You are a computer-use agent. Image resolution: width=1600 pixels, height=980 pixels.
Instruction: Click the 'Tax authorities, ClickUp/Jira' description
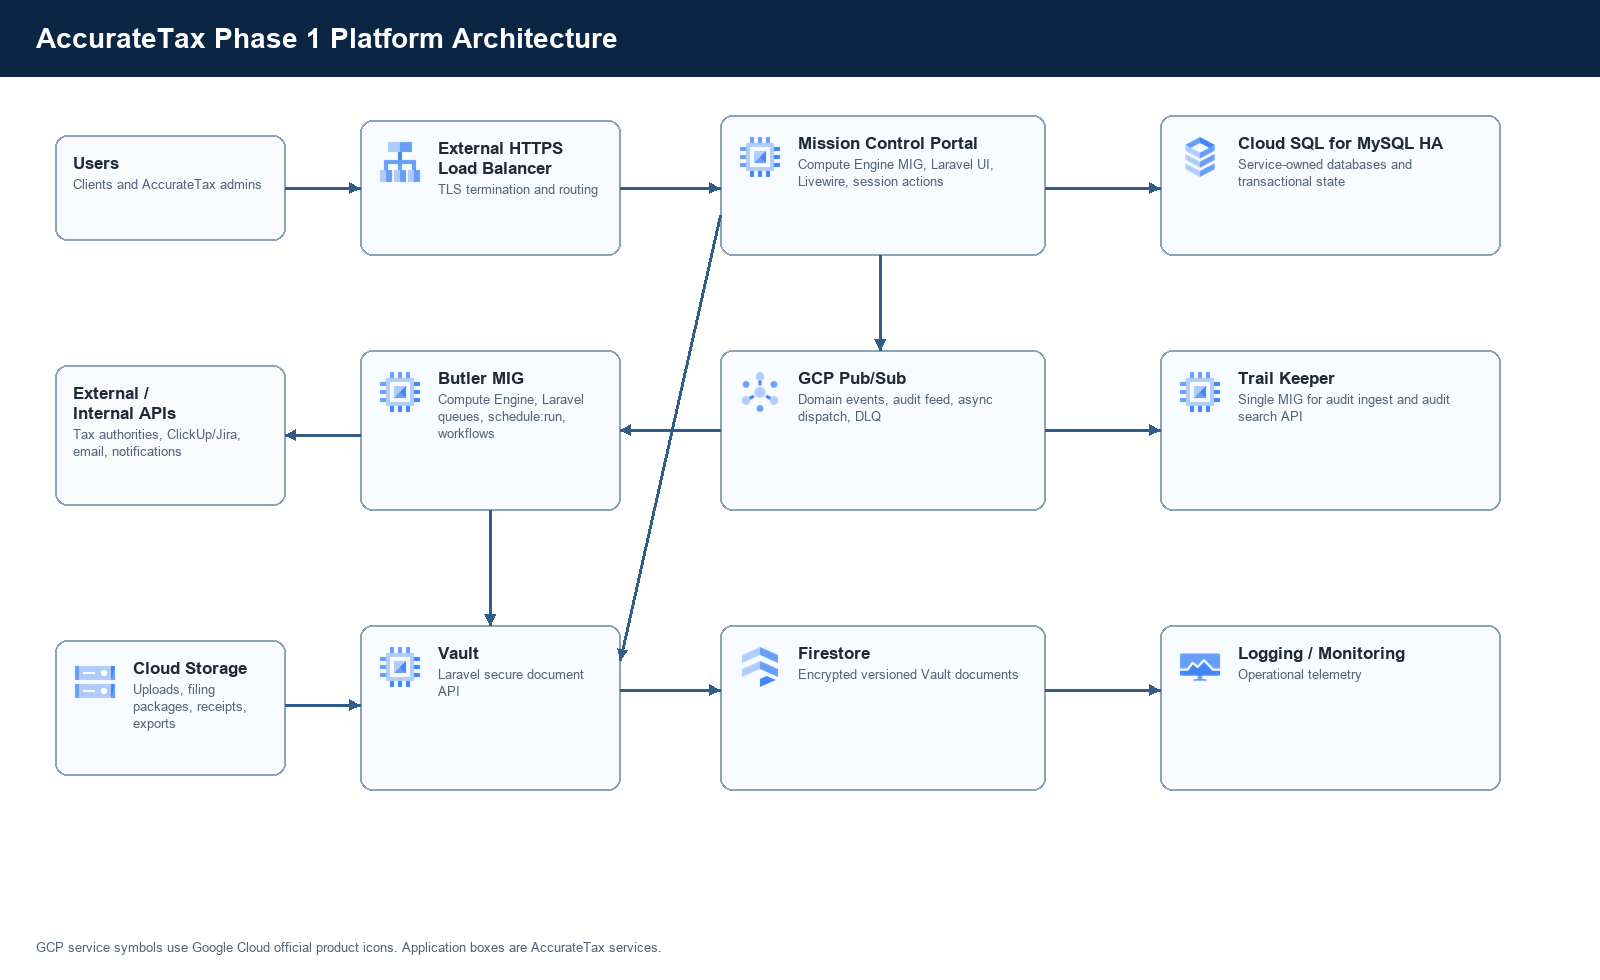pyautogui.click(x=157, y=443)
